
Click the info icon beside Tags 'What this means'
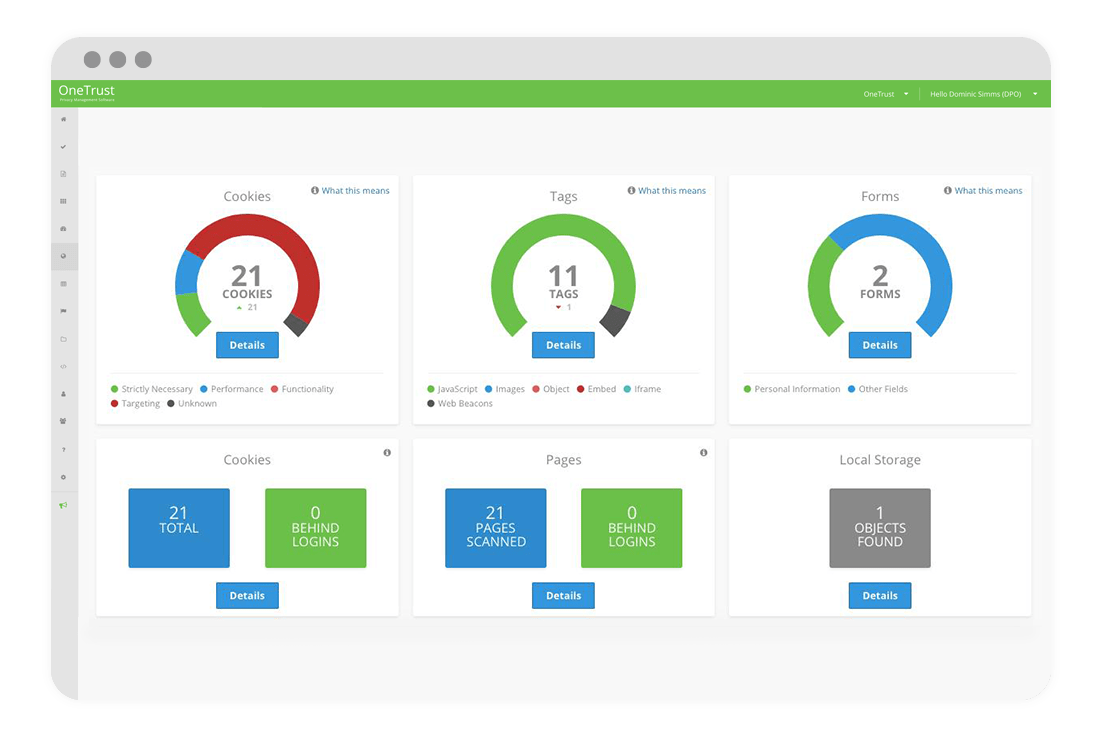(x=631, y=190)
